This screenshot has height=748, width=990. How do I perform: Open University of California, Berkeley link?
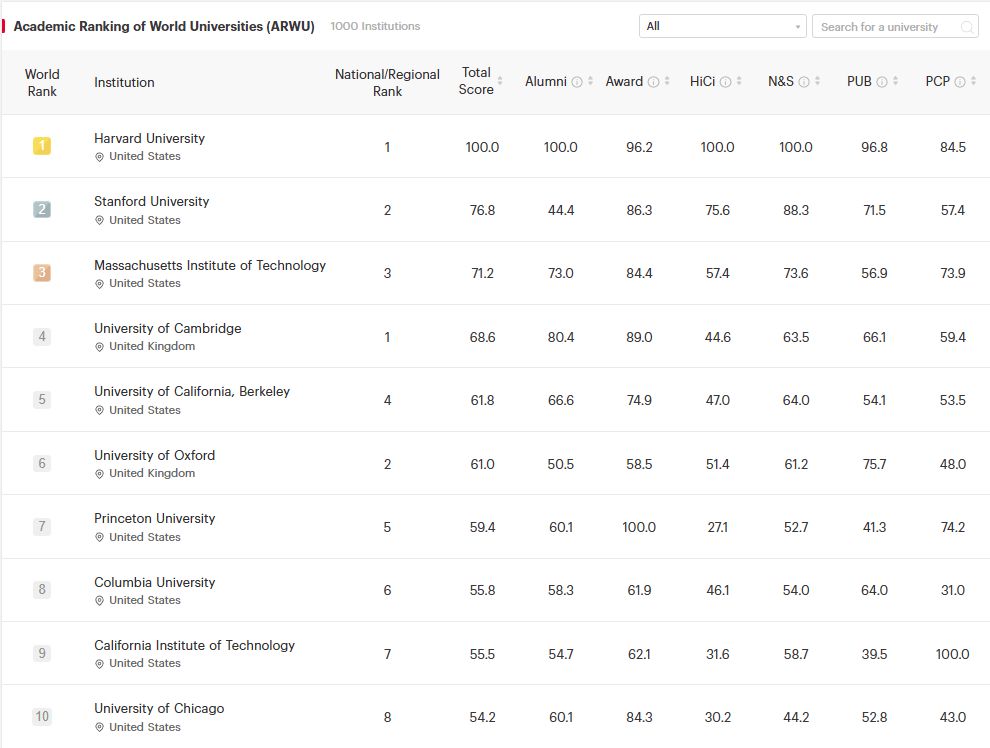(192, 391)
